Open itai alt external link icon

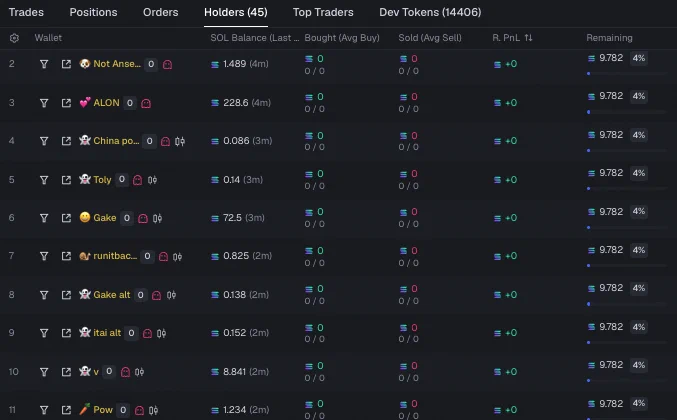[x=66, y=333]
